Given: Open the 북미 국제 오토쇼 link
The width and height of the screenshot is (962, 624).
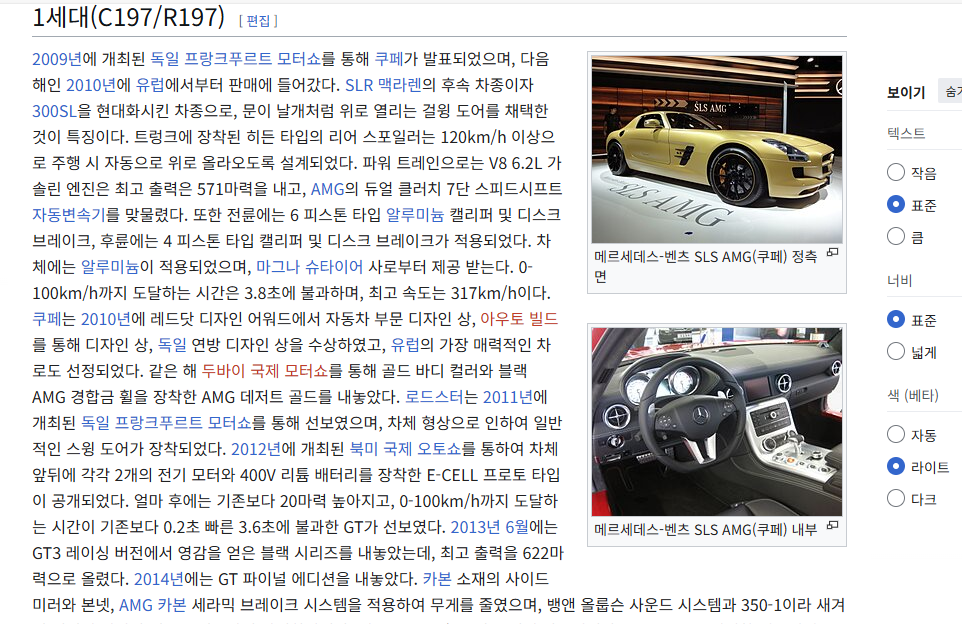Looking at the screenshot, I should click(x=405, y=449).
